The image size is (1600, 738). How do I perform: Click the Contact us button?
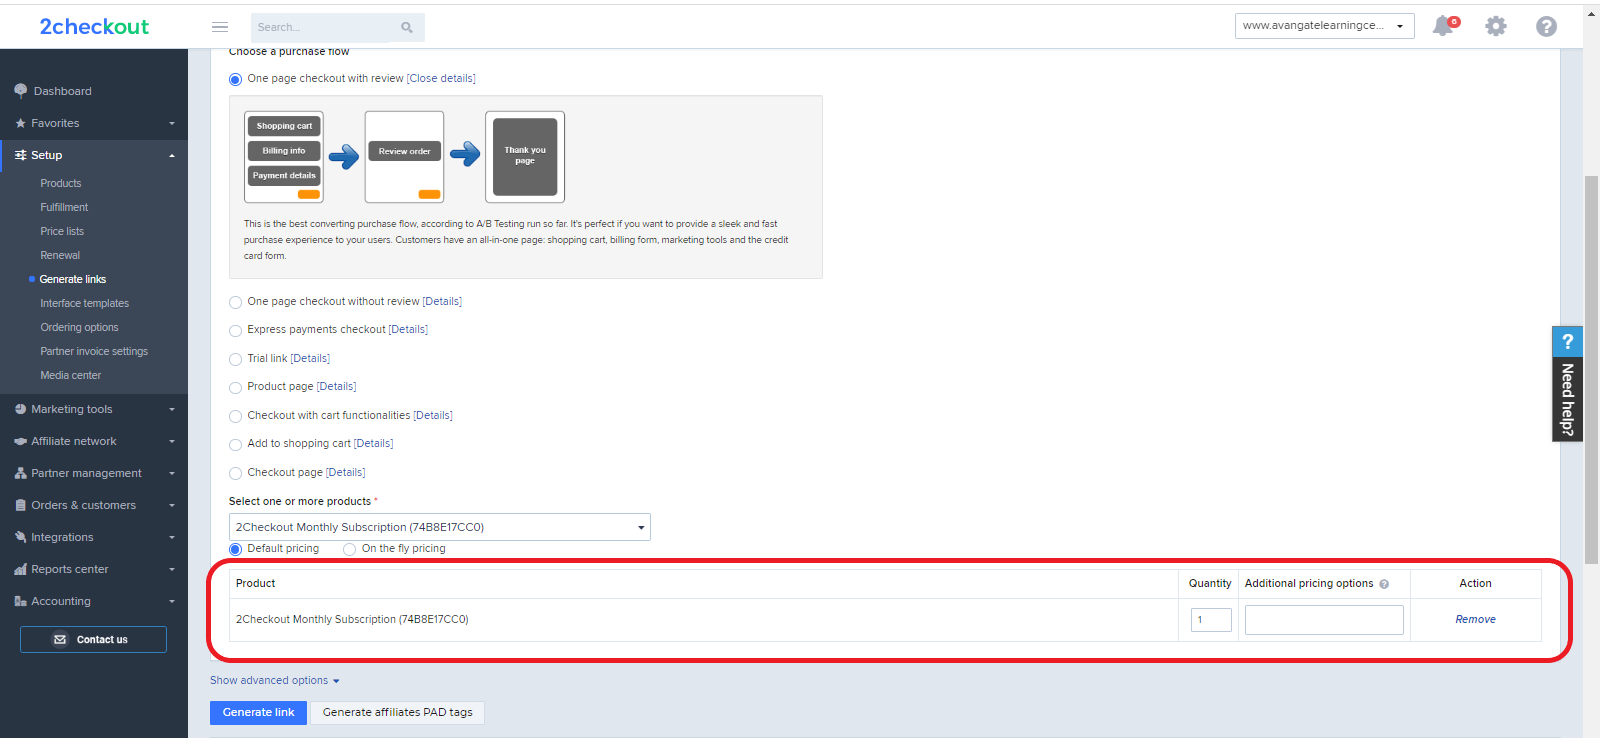tap(93, 639)
